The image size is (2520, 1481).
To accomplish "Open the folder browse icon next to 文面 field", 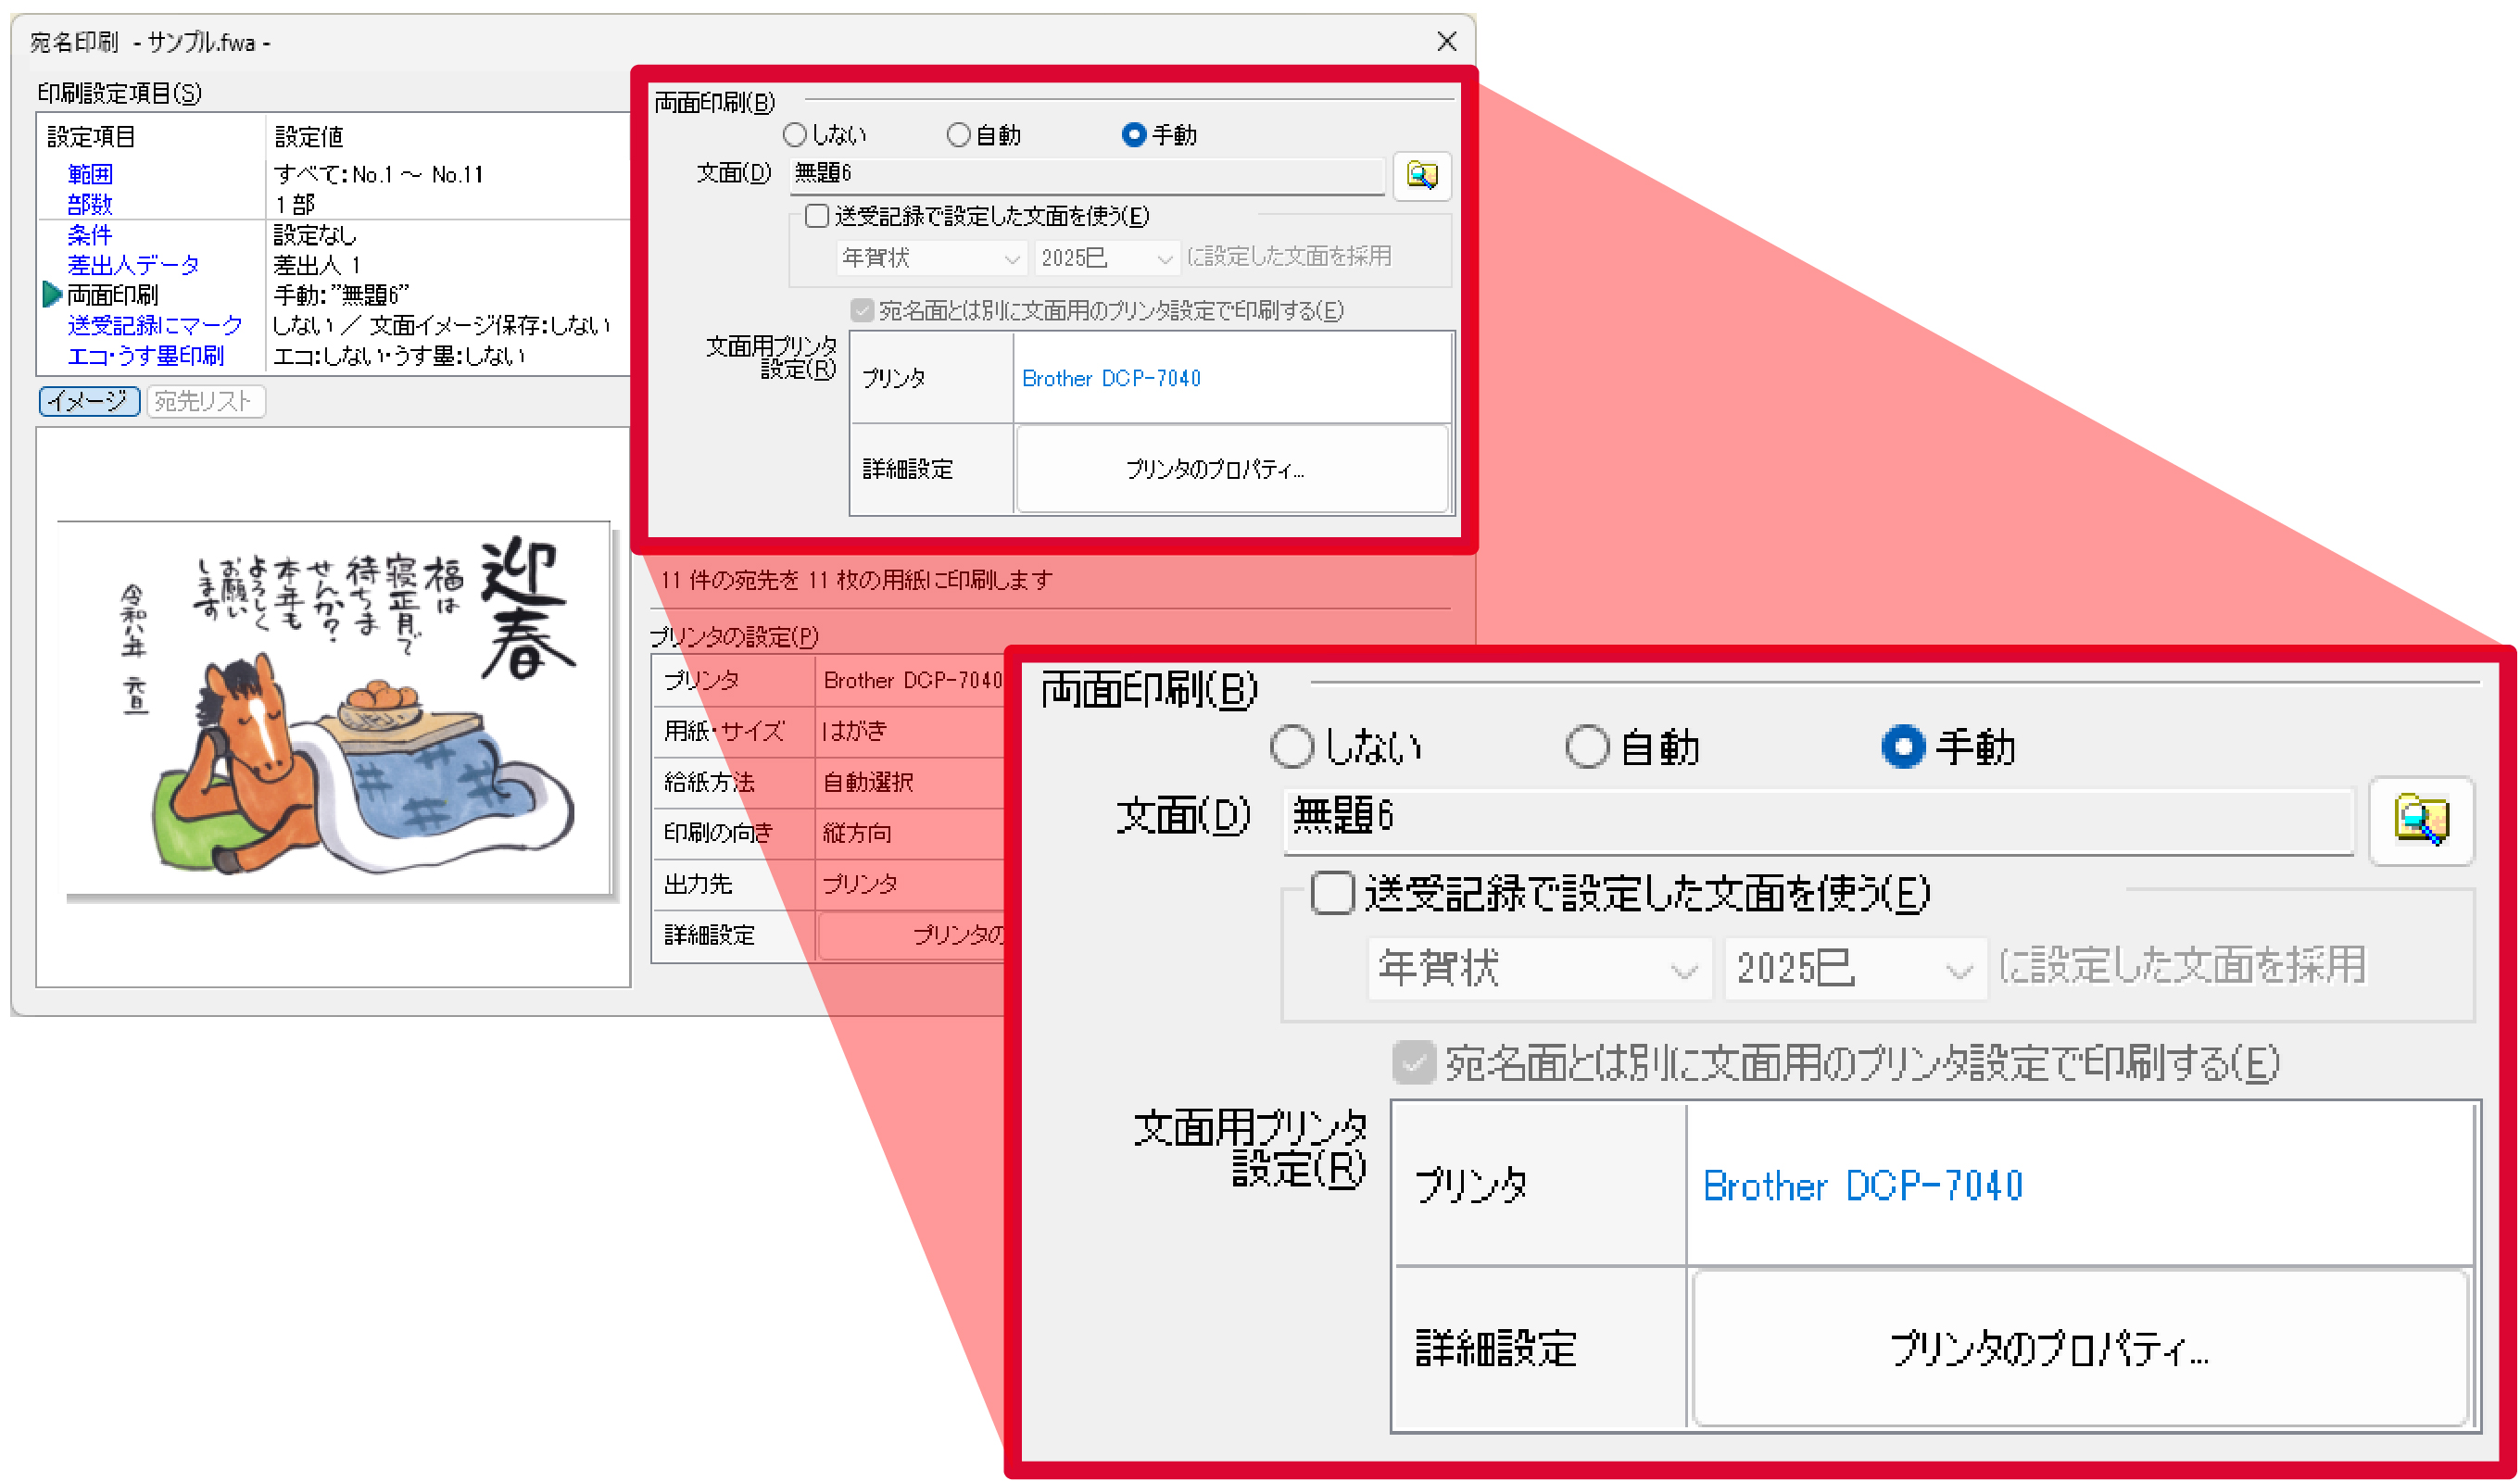I will [x=1423, y=177].
